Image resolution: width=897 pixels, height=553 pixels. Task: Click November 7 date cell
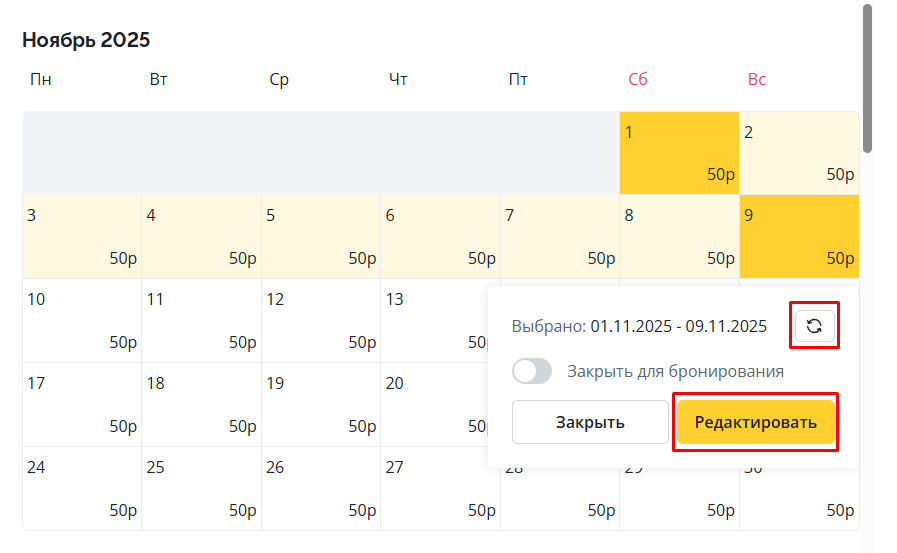tap(560, 237)
